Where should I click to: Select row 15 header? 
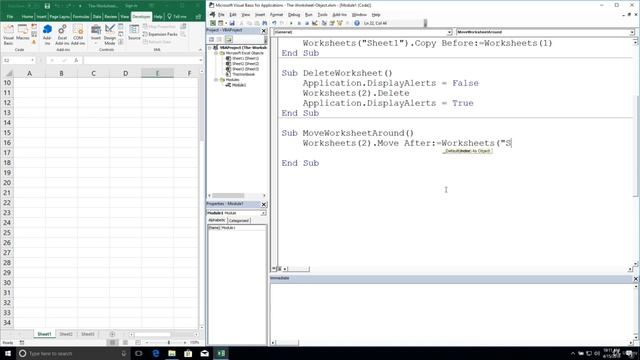7,133
